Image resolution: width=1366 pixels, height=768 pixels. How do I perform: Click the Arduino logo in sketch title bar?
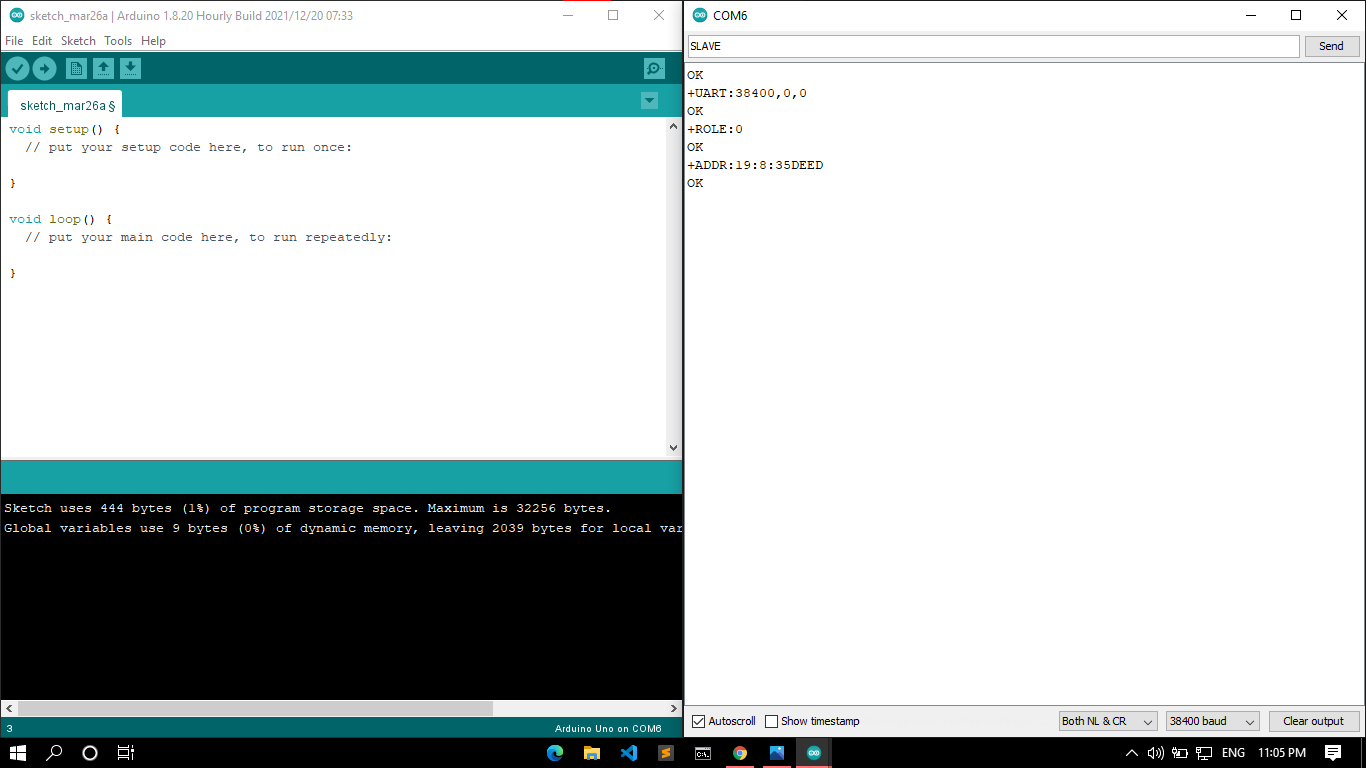point(17,15)
